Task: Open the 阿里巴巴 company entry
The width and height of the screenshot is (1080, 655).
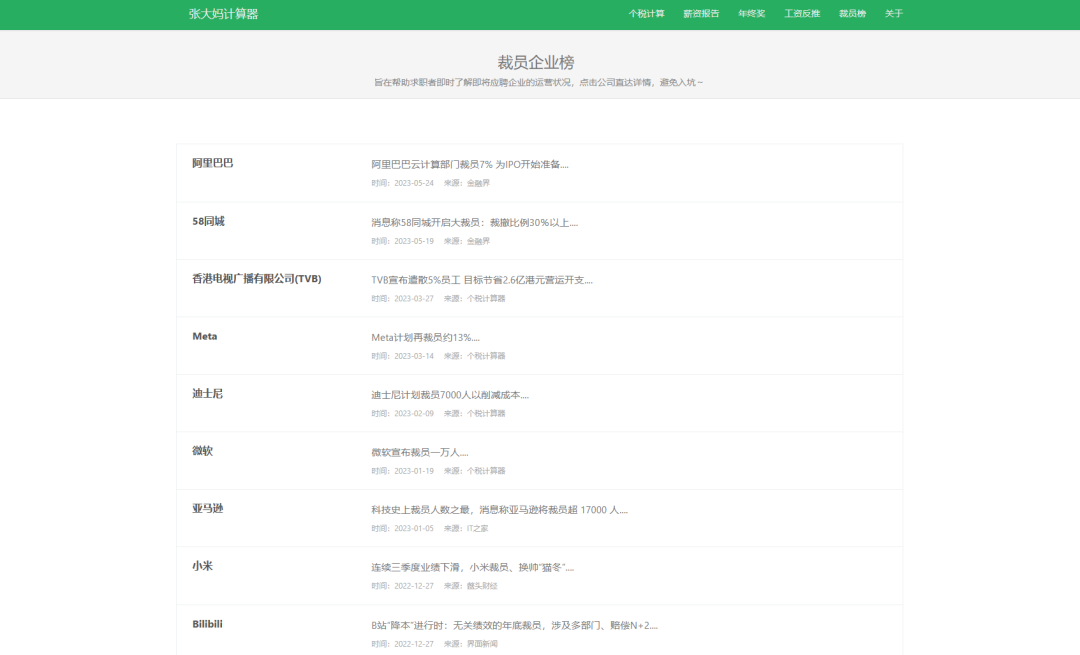Action: coord(212,163)
